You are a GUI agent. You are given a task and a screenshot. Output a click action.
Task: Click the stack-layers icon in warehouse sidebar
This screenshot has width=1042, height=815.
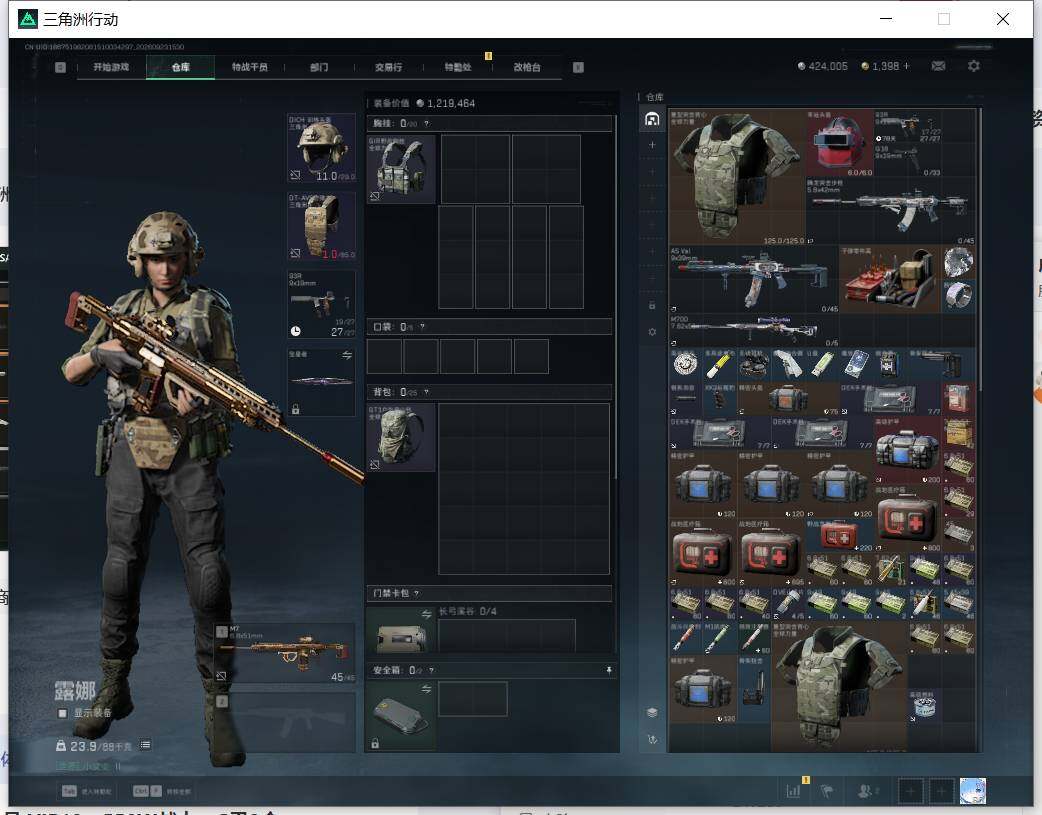pos(652,712)
